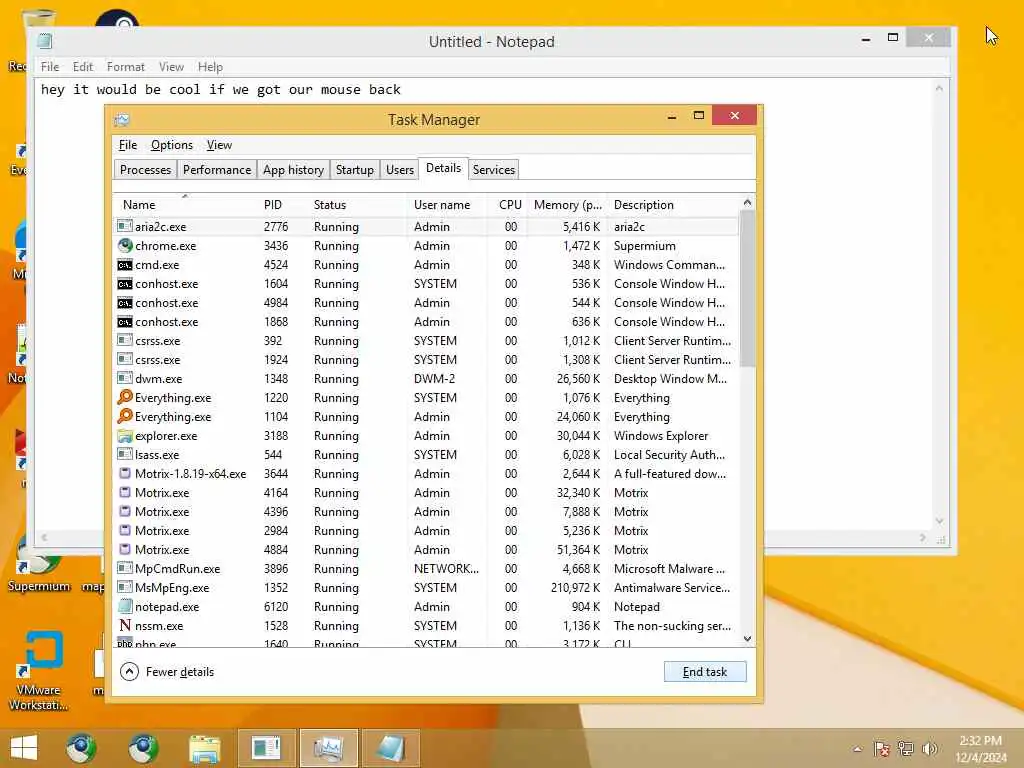
Task: Open the Windows Start button
Action: [x=24, y=748]
